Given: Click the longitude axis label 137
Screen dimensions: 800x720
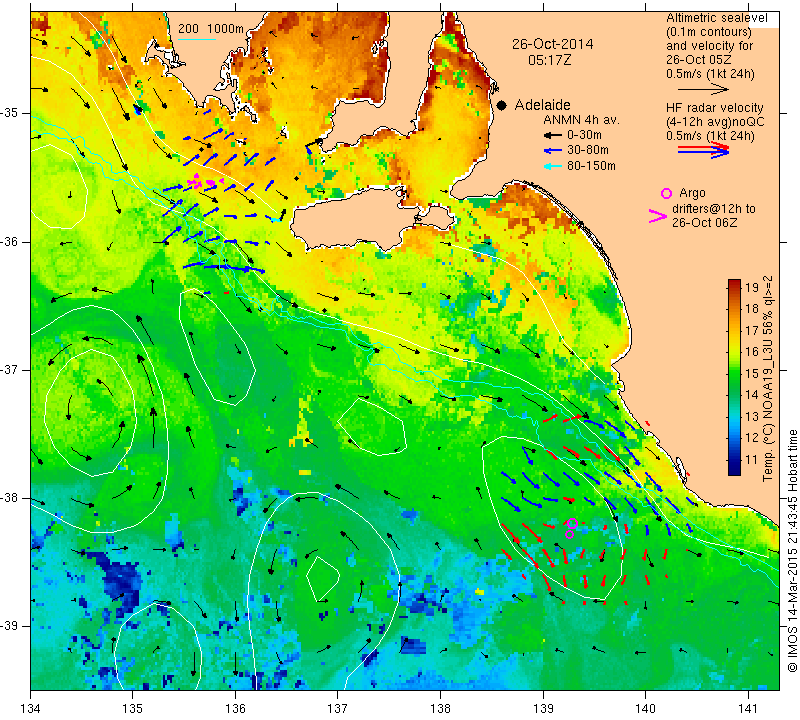Looking at the screenshot, I should click(337, 709).
